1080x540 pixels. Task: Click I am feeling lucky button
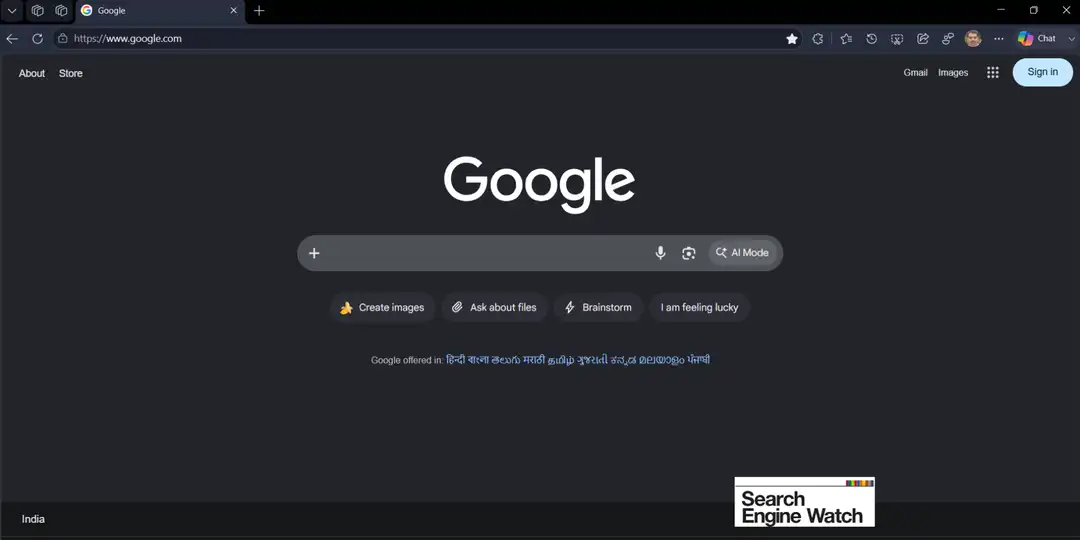tap(699, 308)
